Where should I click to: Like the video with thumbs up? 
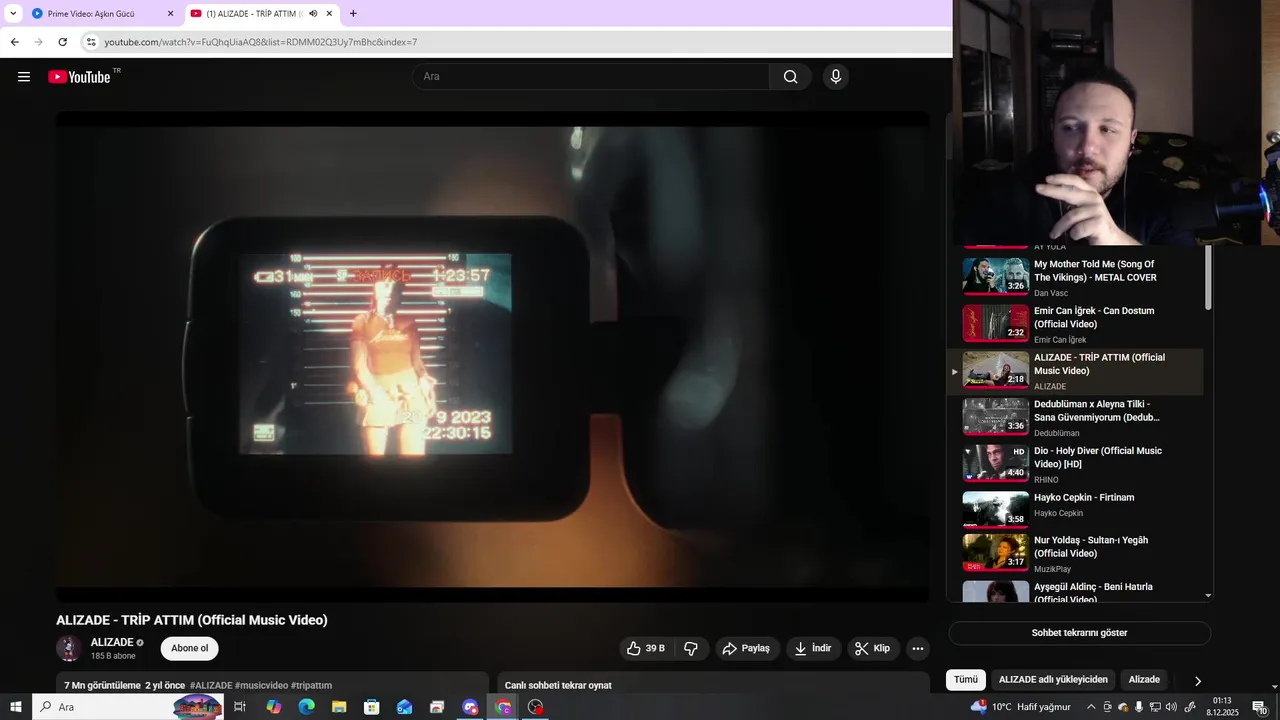pos(645,648)
